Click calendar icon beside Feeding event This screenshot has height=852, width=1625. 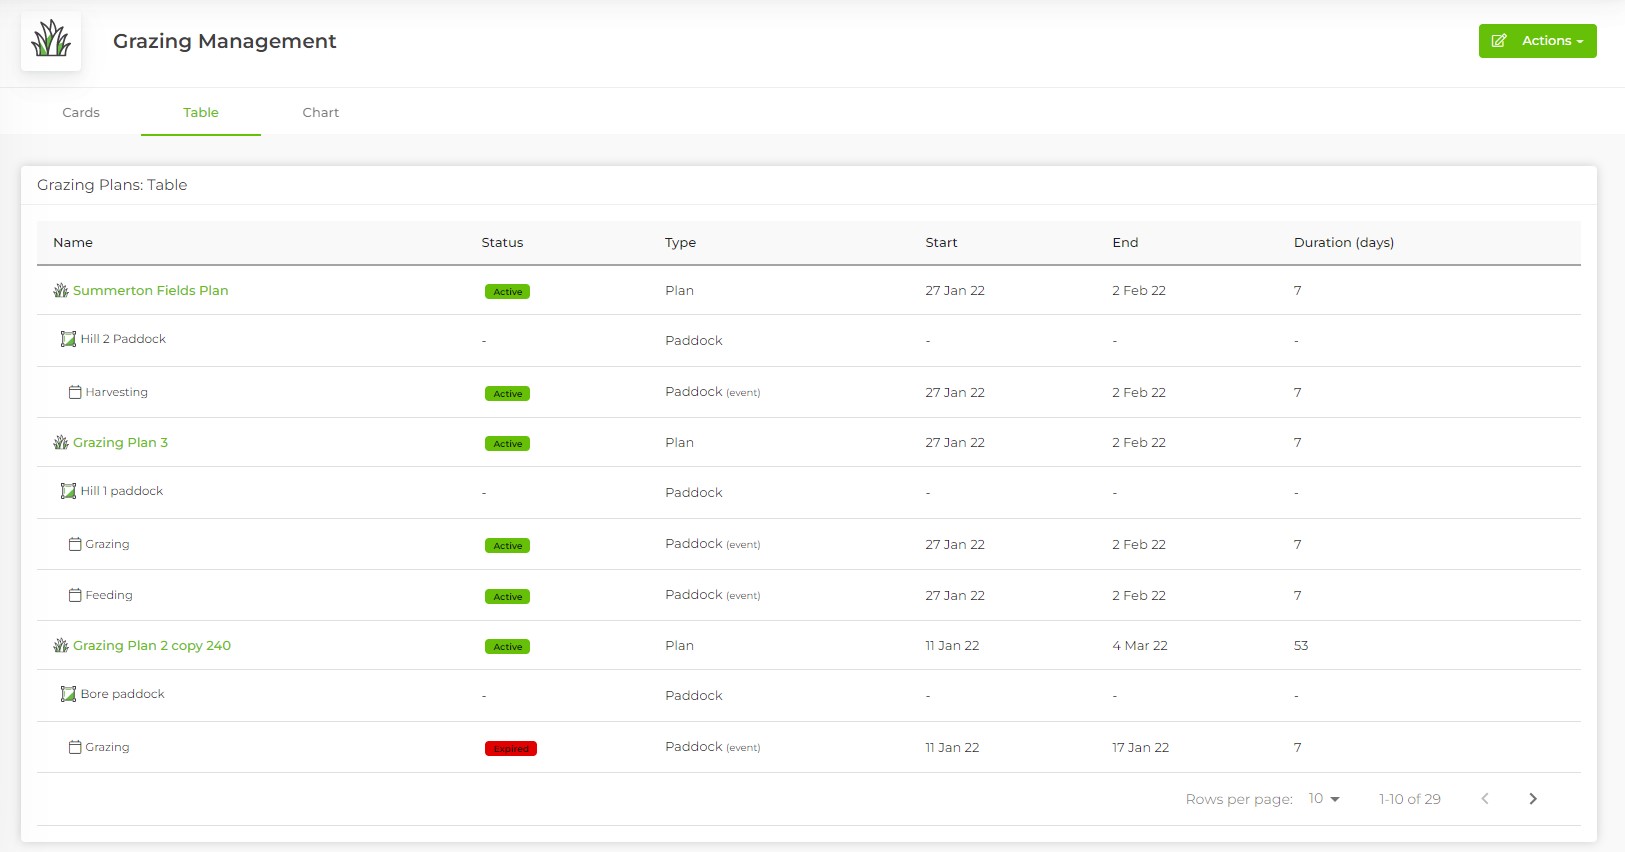[x=75, y=595]
